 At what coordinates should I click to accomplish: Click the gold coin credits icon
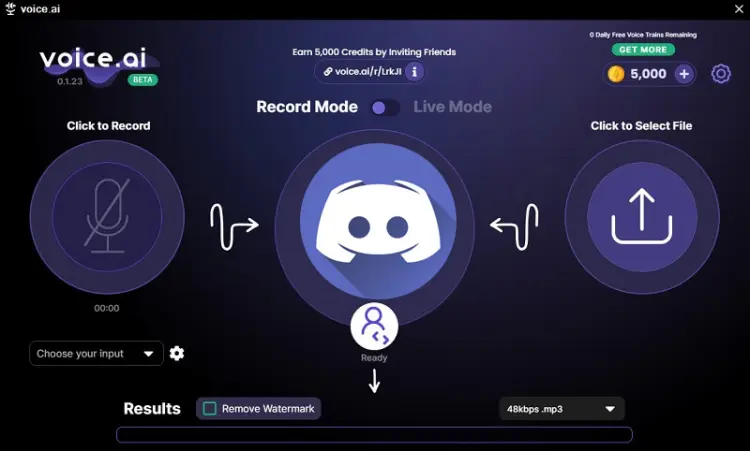pos(616,74)
